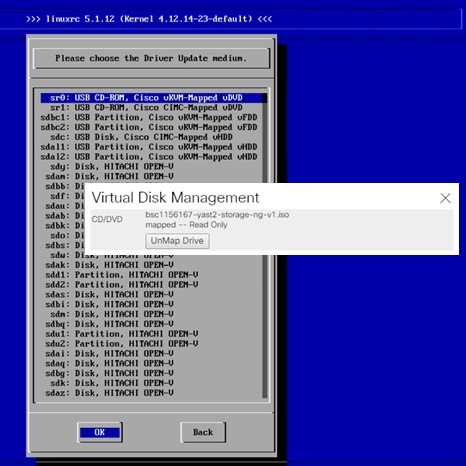Click the OK button
The width and height of the screenshot is (466, 466).
pos(100,432)
